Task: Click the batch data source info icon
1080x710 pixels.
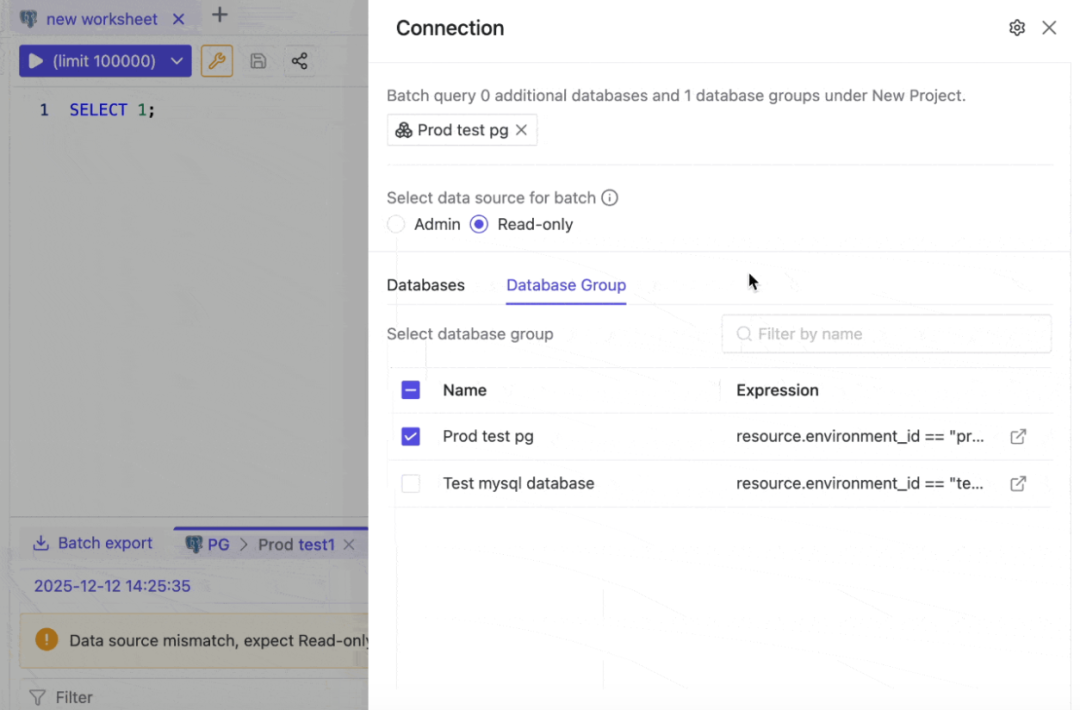Action: click(x=610, y=198)
